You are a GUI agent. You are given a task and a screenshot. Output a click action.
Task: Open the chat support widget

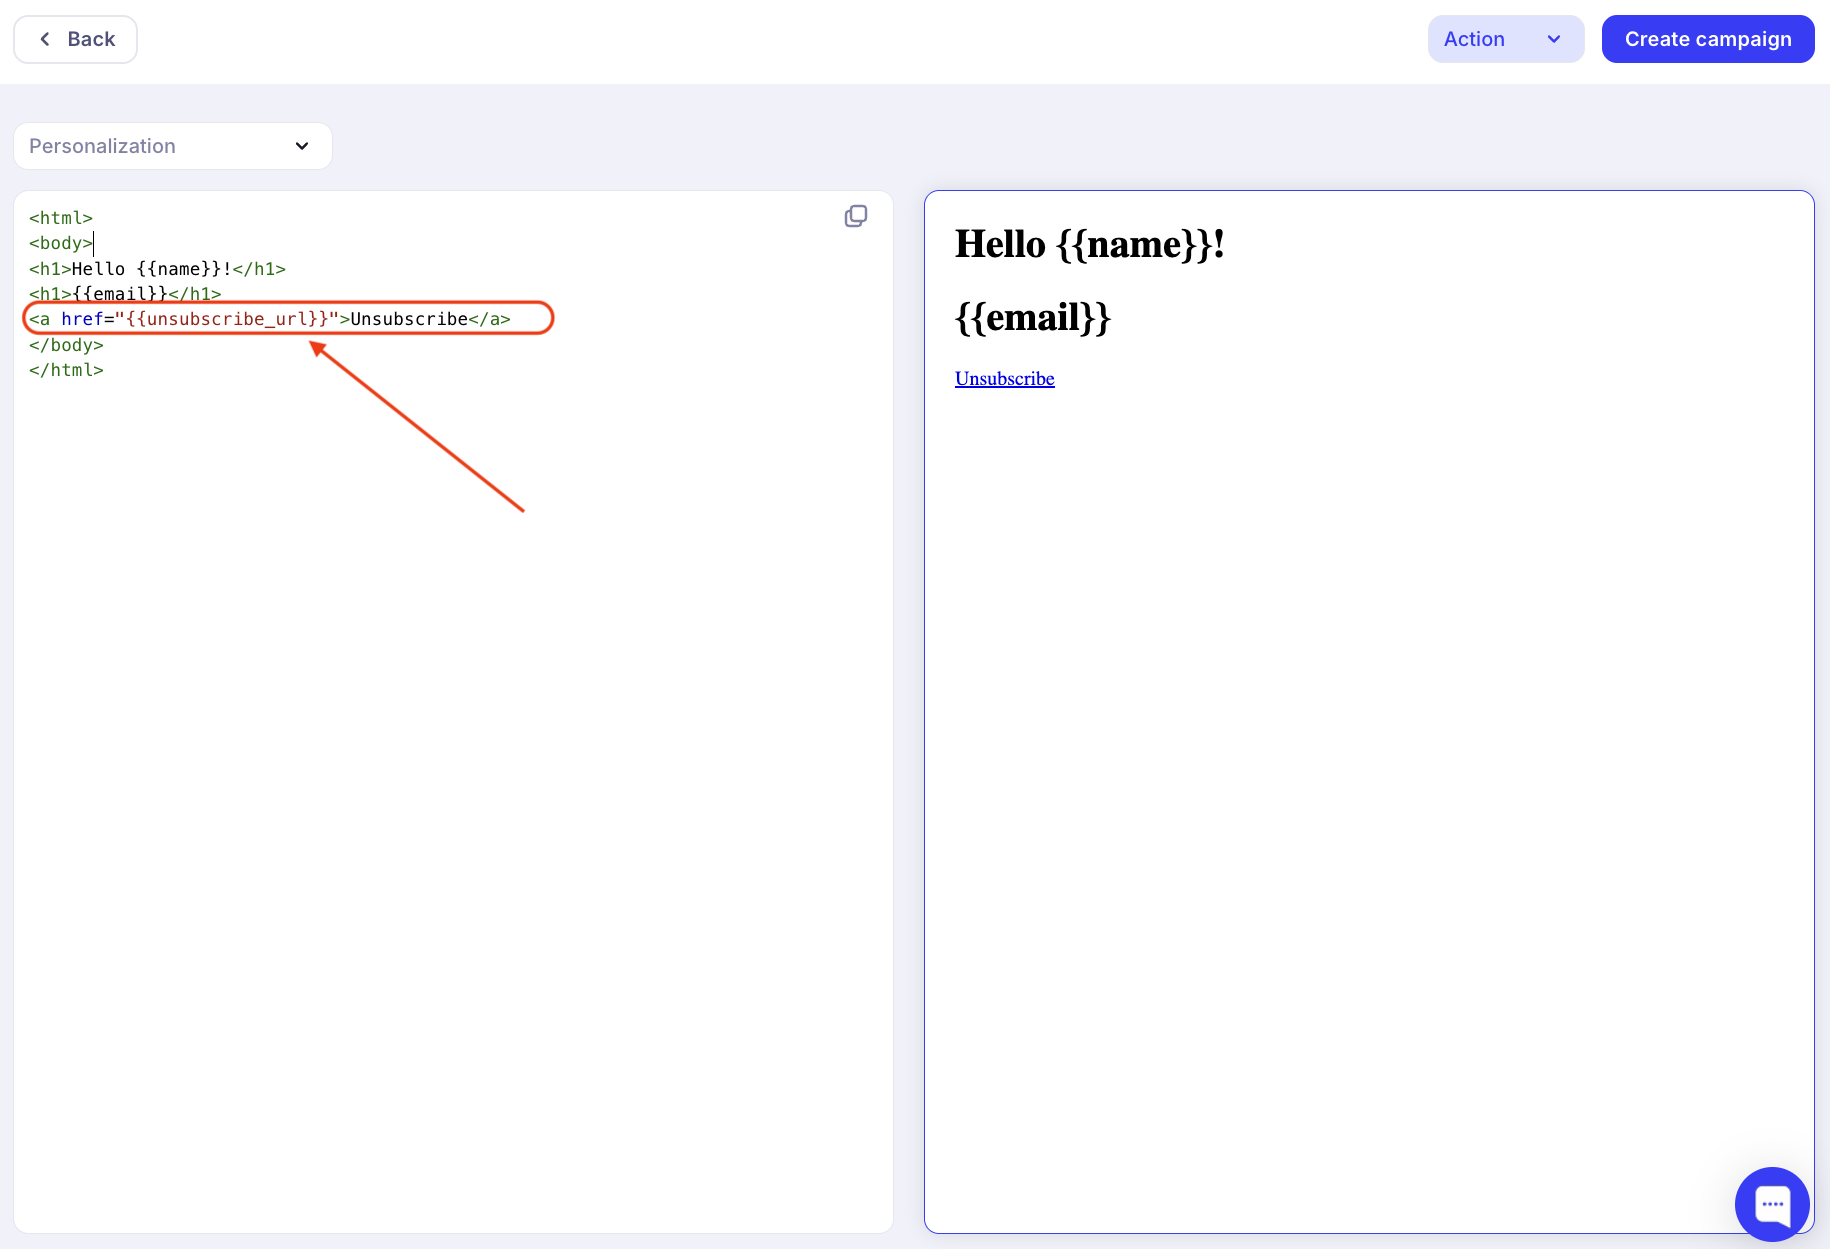(x=1771, y=1203)
